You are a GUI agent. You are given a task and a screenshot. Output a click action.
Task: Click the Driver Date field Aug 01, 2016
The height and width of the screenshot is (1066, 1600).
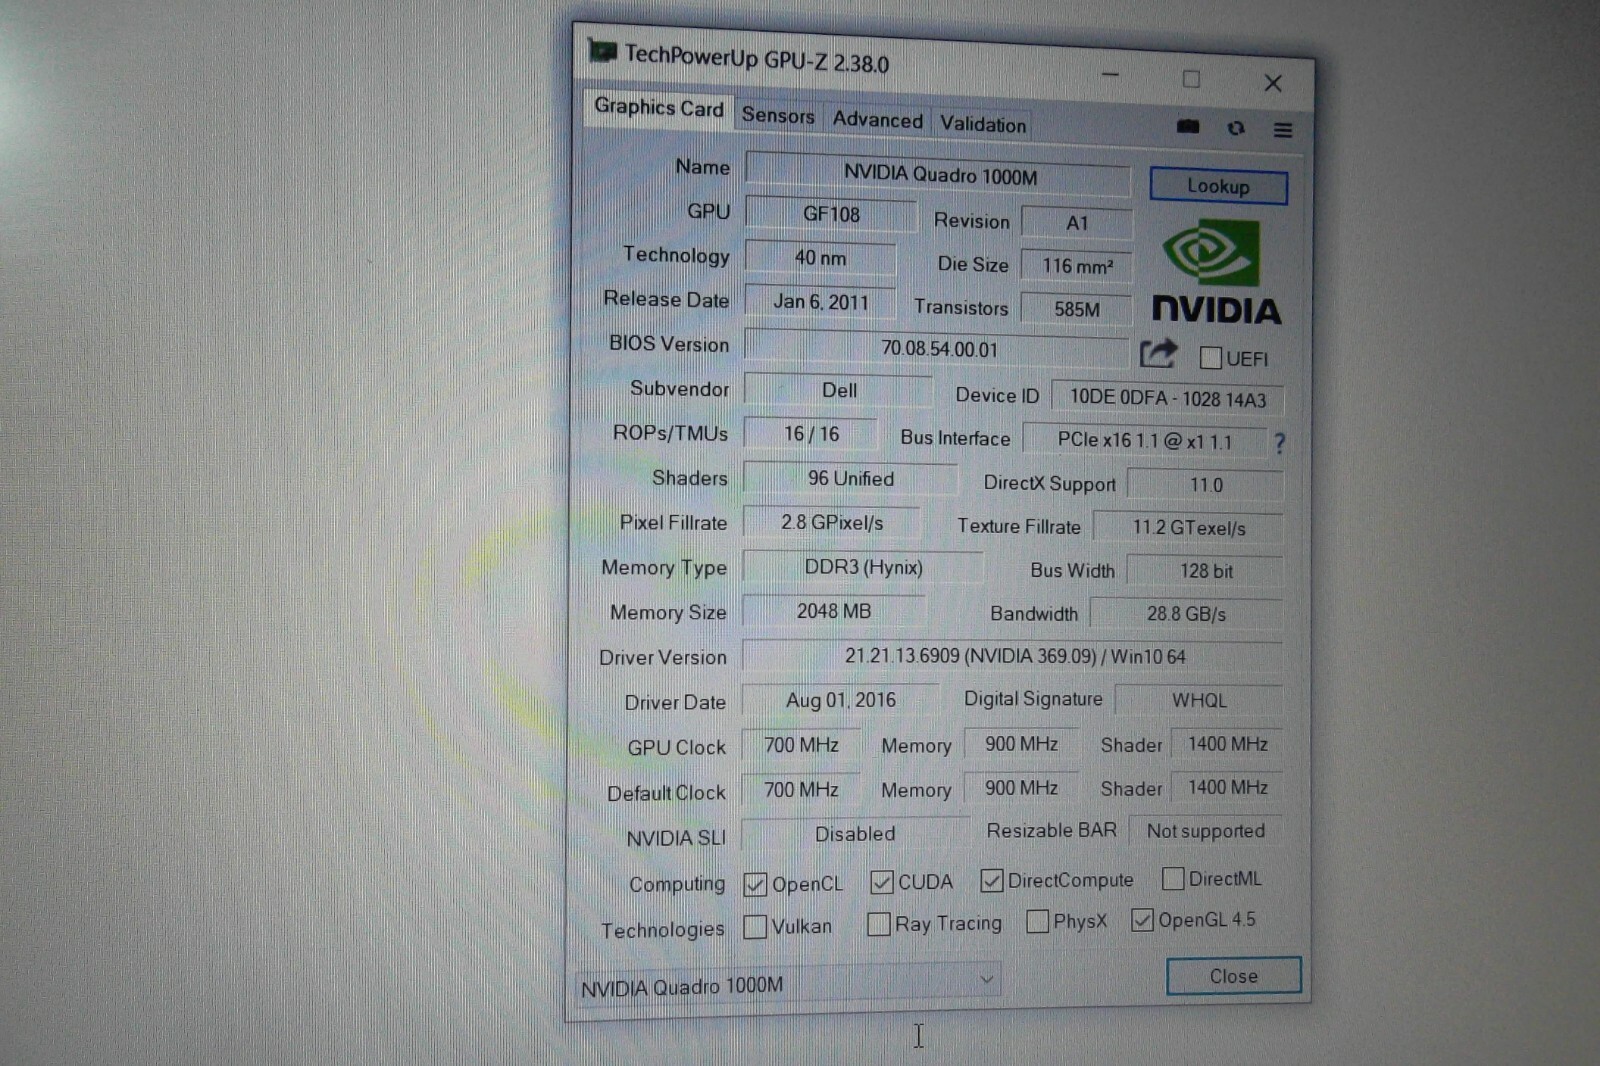tap(840, 700)
